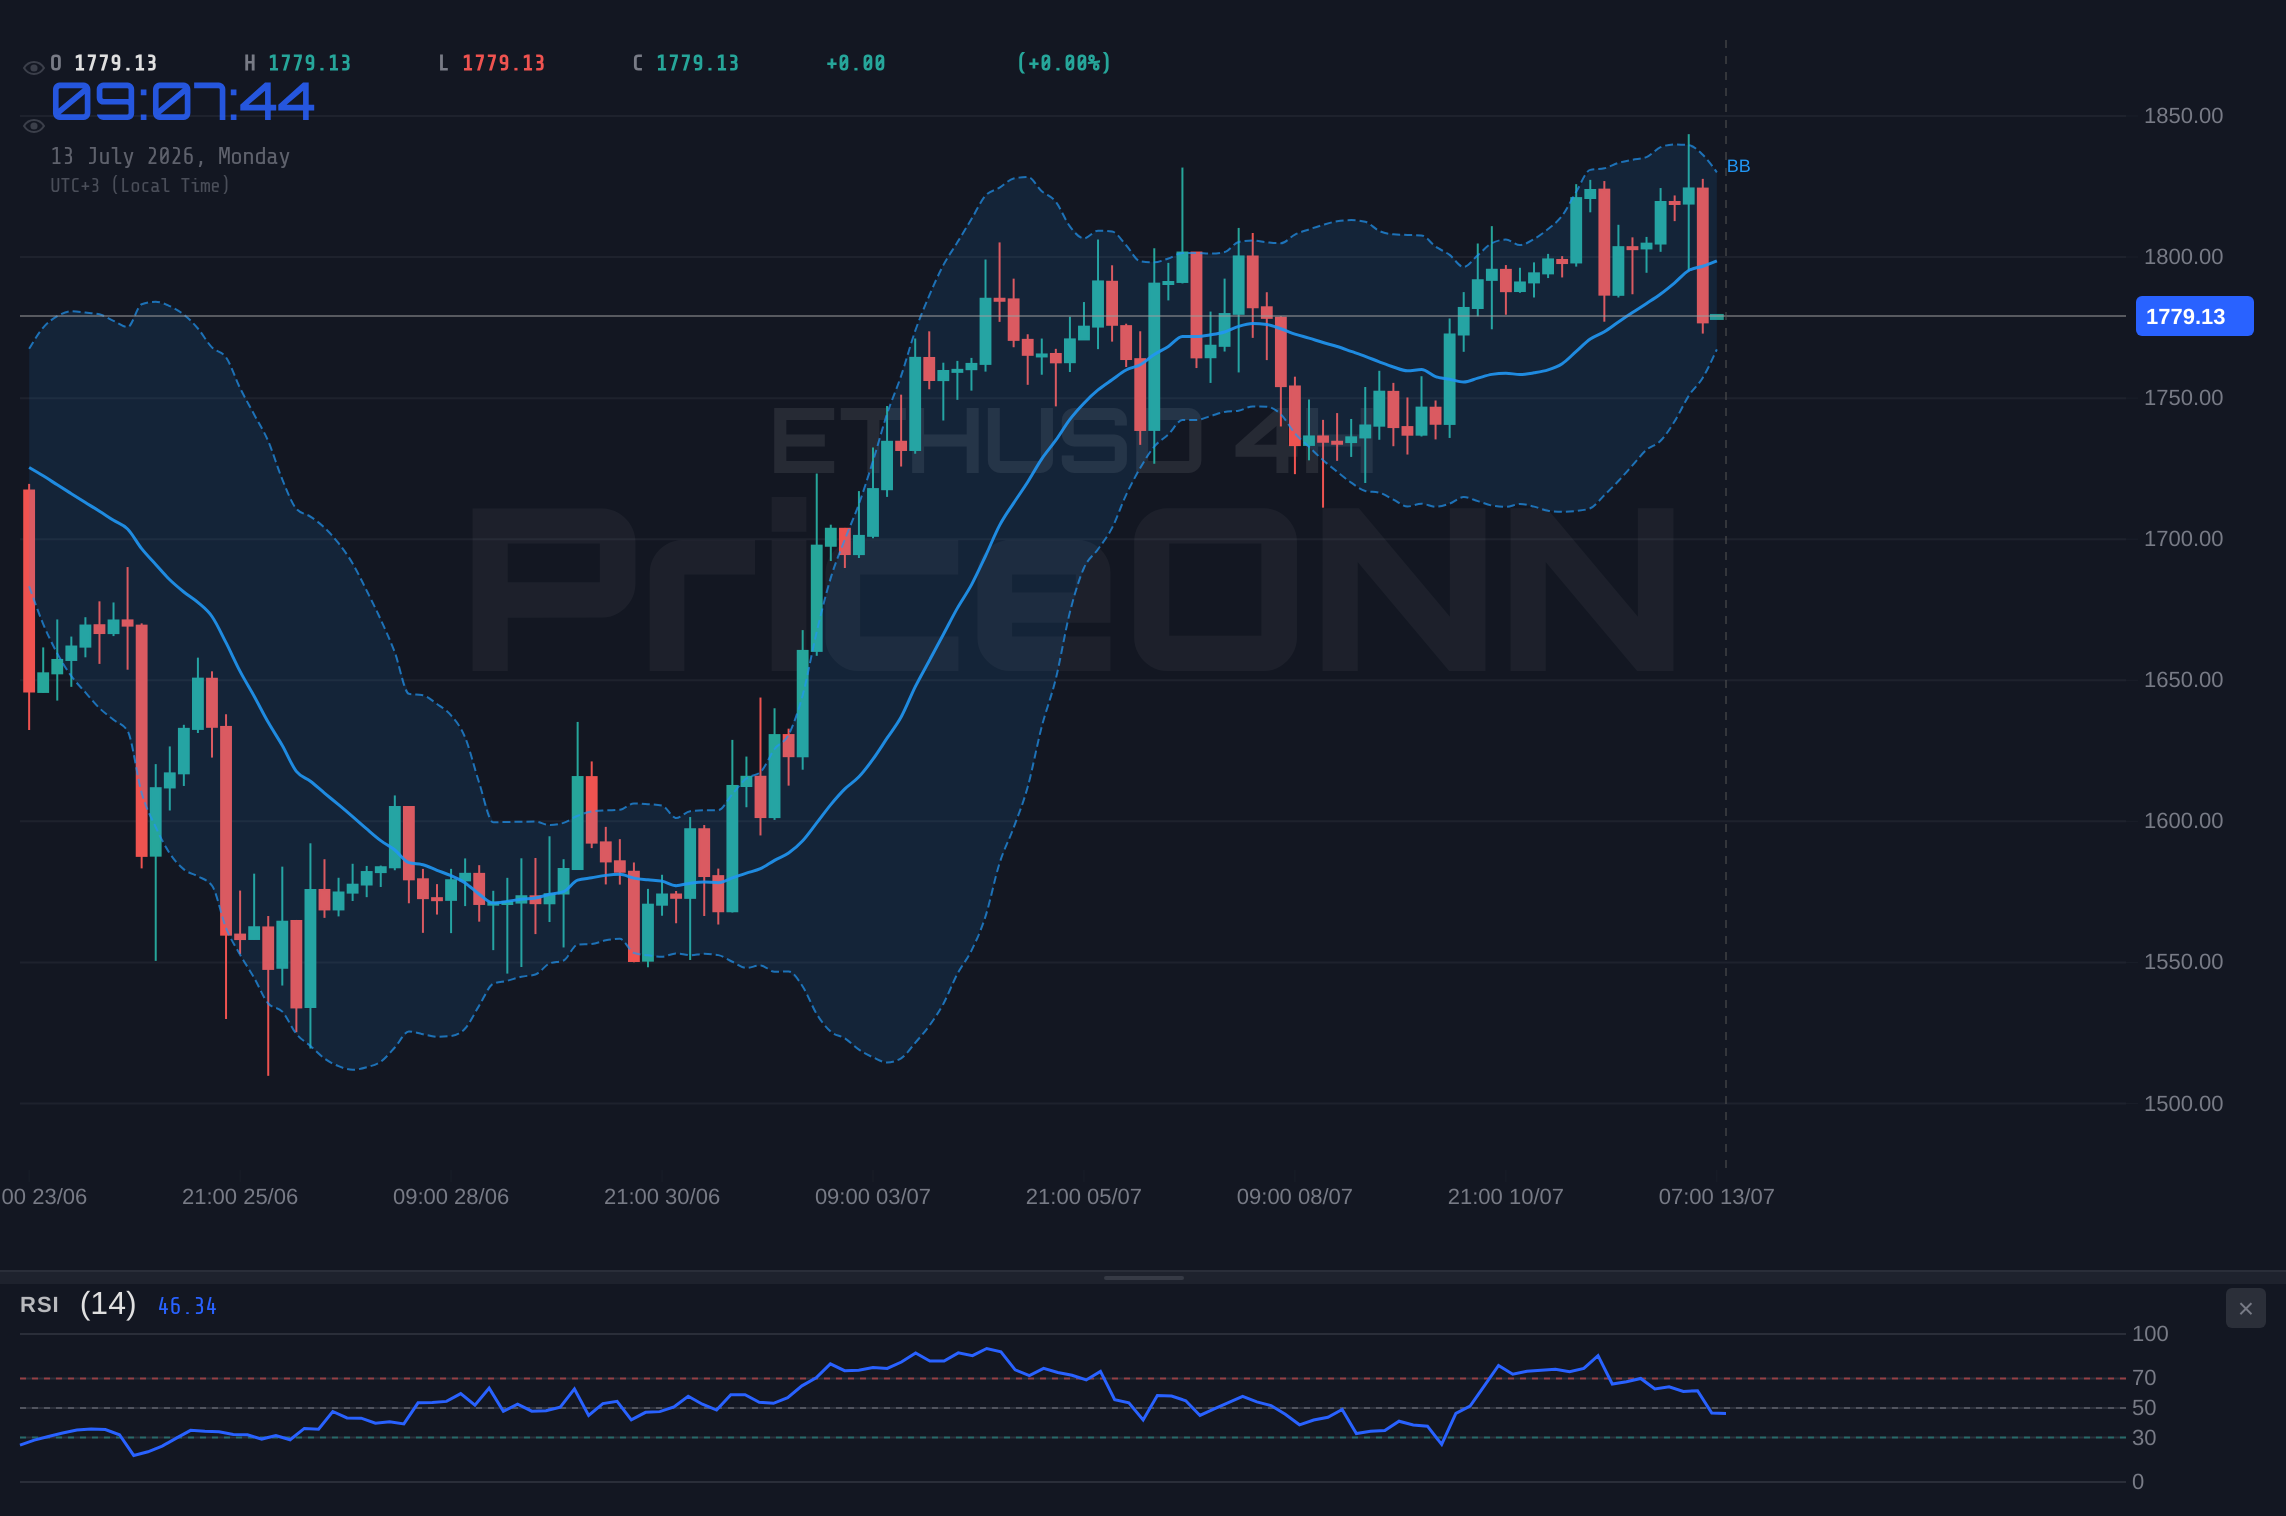Click the 1700.00 price axis label

coord(2183,539)
